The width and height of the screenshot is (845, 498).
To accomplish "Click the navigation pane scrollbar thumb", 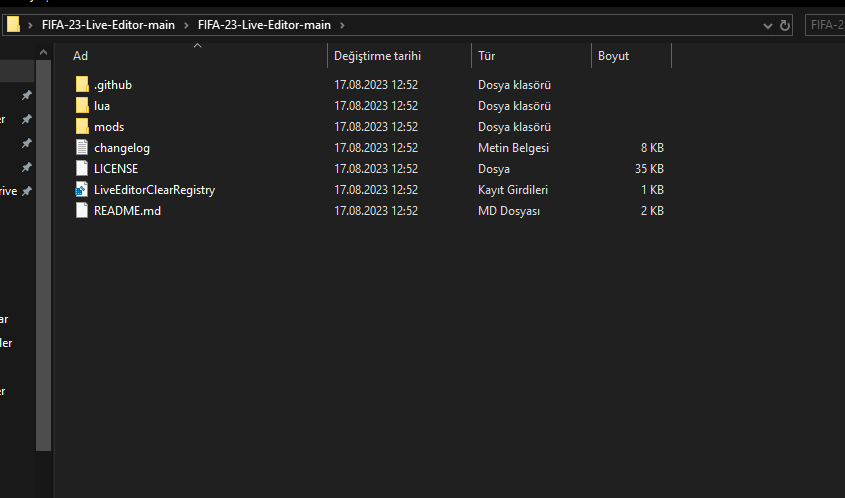I will click(x=44, y=255).
